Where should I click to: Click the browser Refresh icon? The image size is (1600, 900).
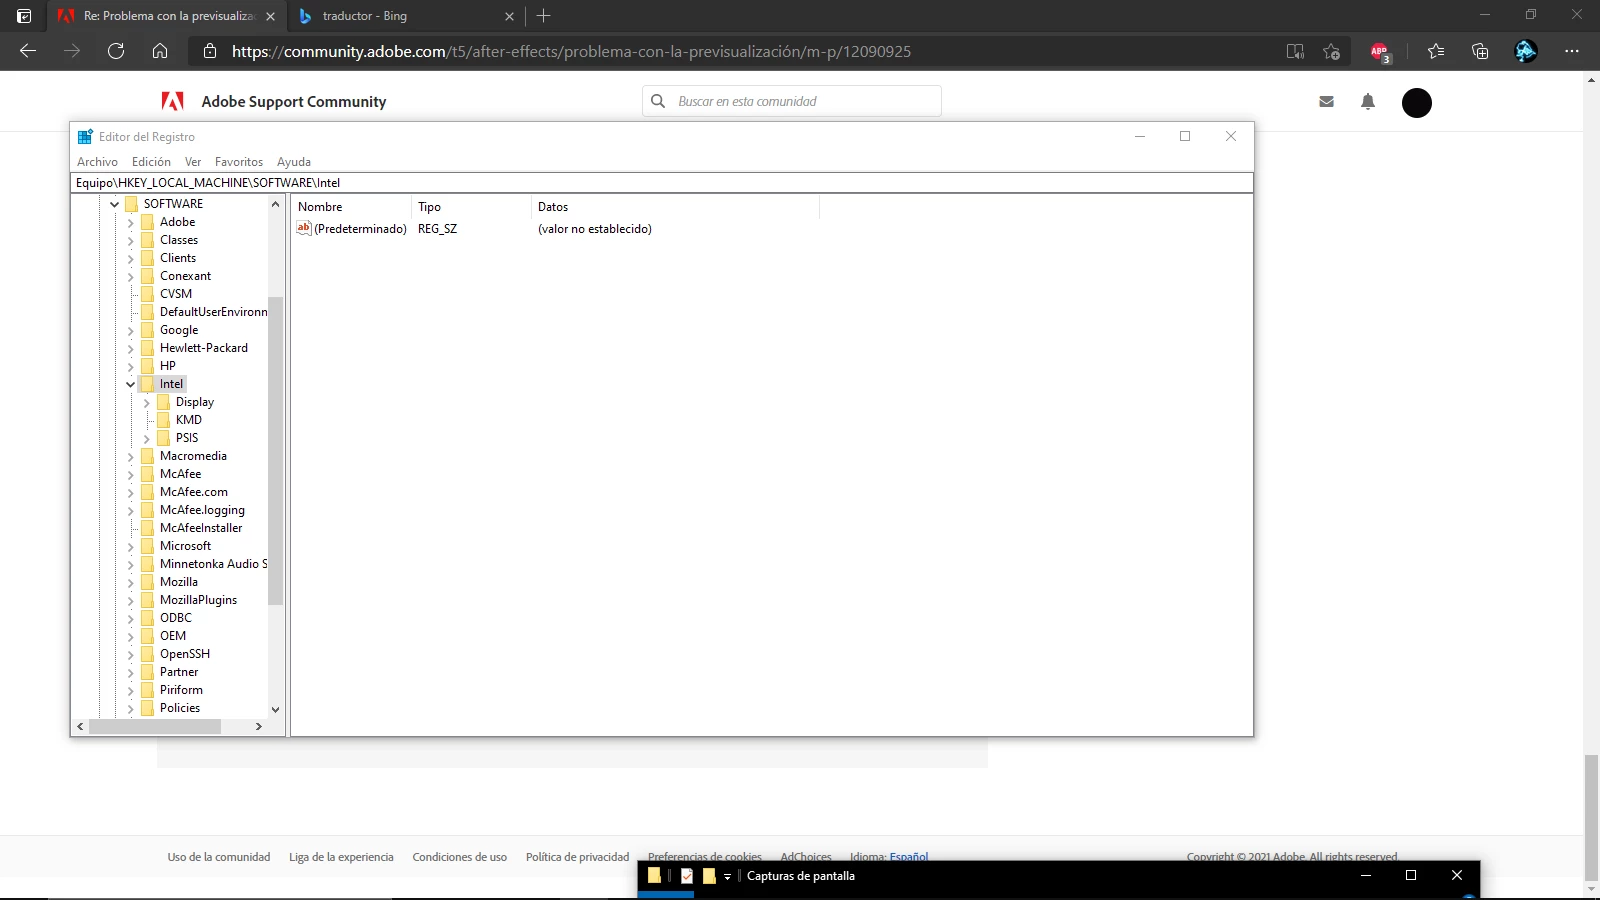click(x=116, y=51)
